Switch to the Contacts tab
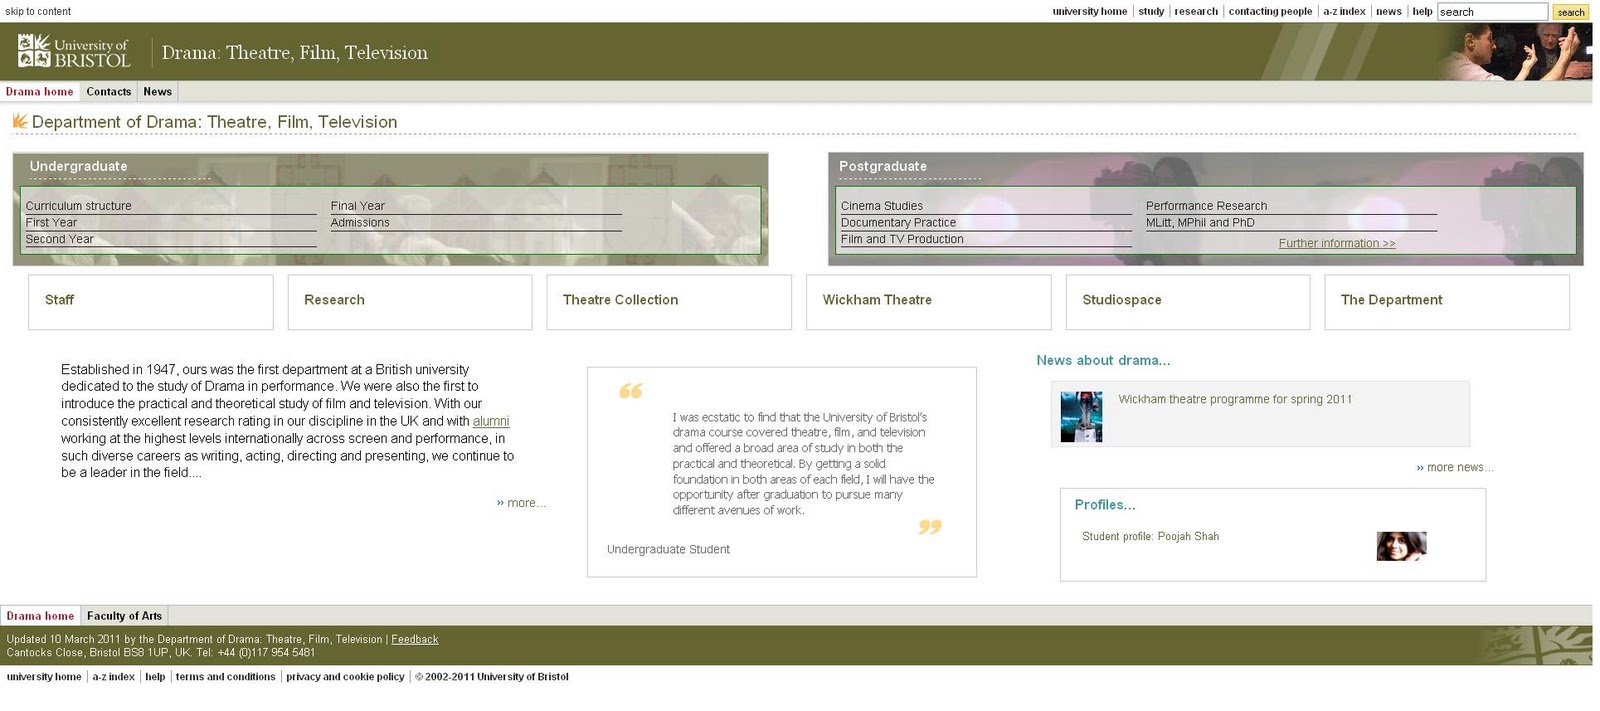Image resolution: width=1600 pixels, height=711 pixels. pos(108,92)
